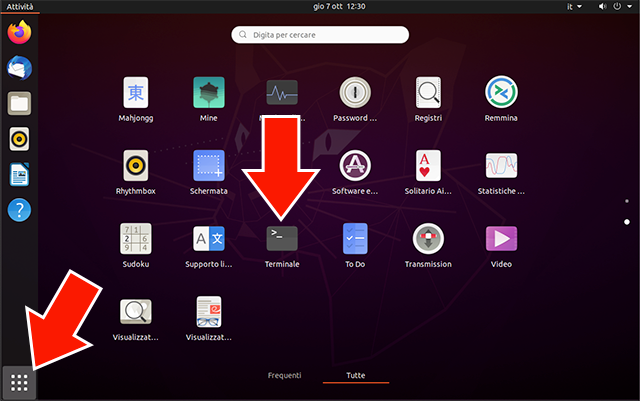Select the Tutte tab
640x401 pixels.
[x=355, y=375]
